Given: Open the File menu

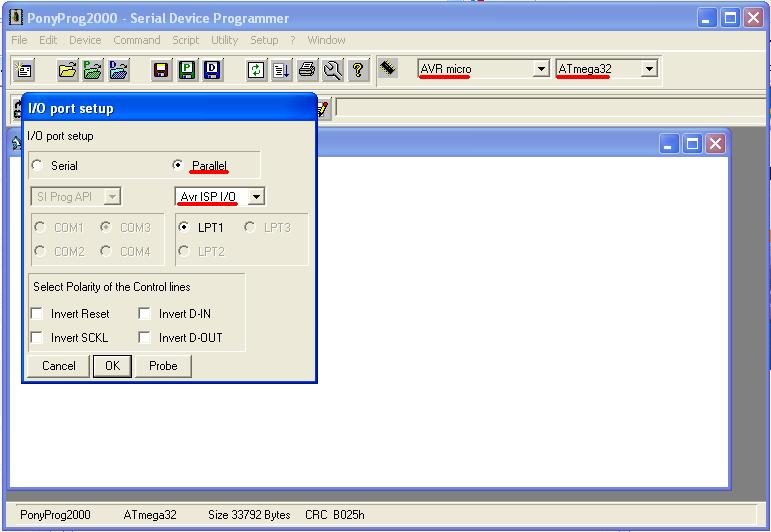Looking at the screenshot, I should tap(19, 40).
